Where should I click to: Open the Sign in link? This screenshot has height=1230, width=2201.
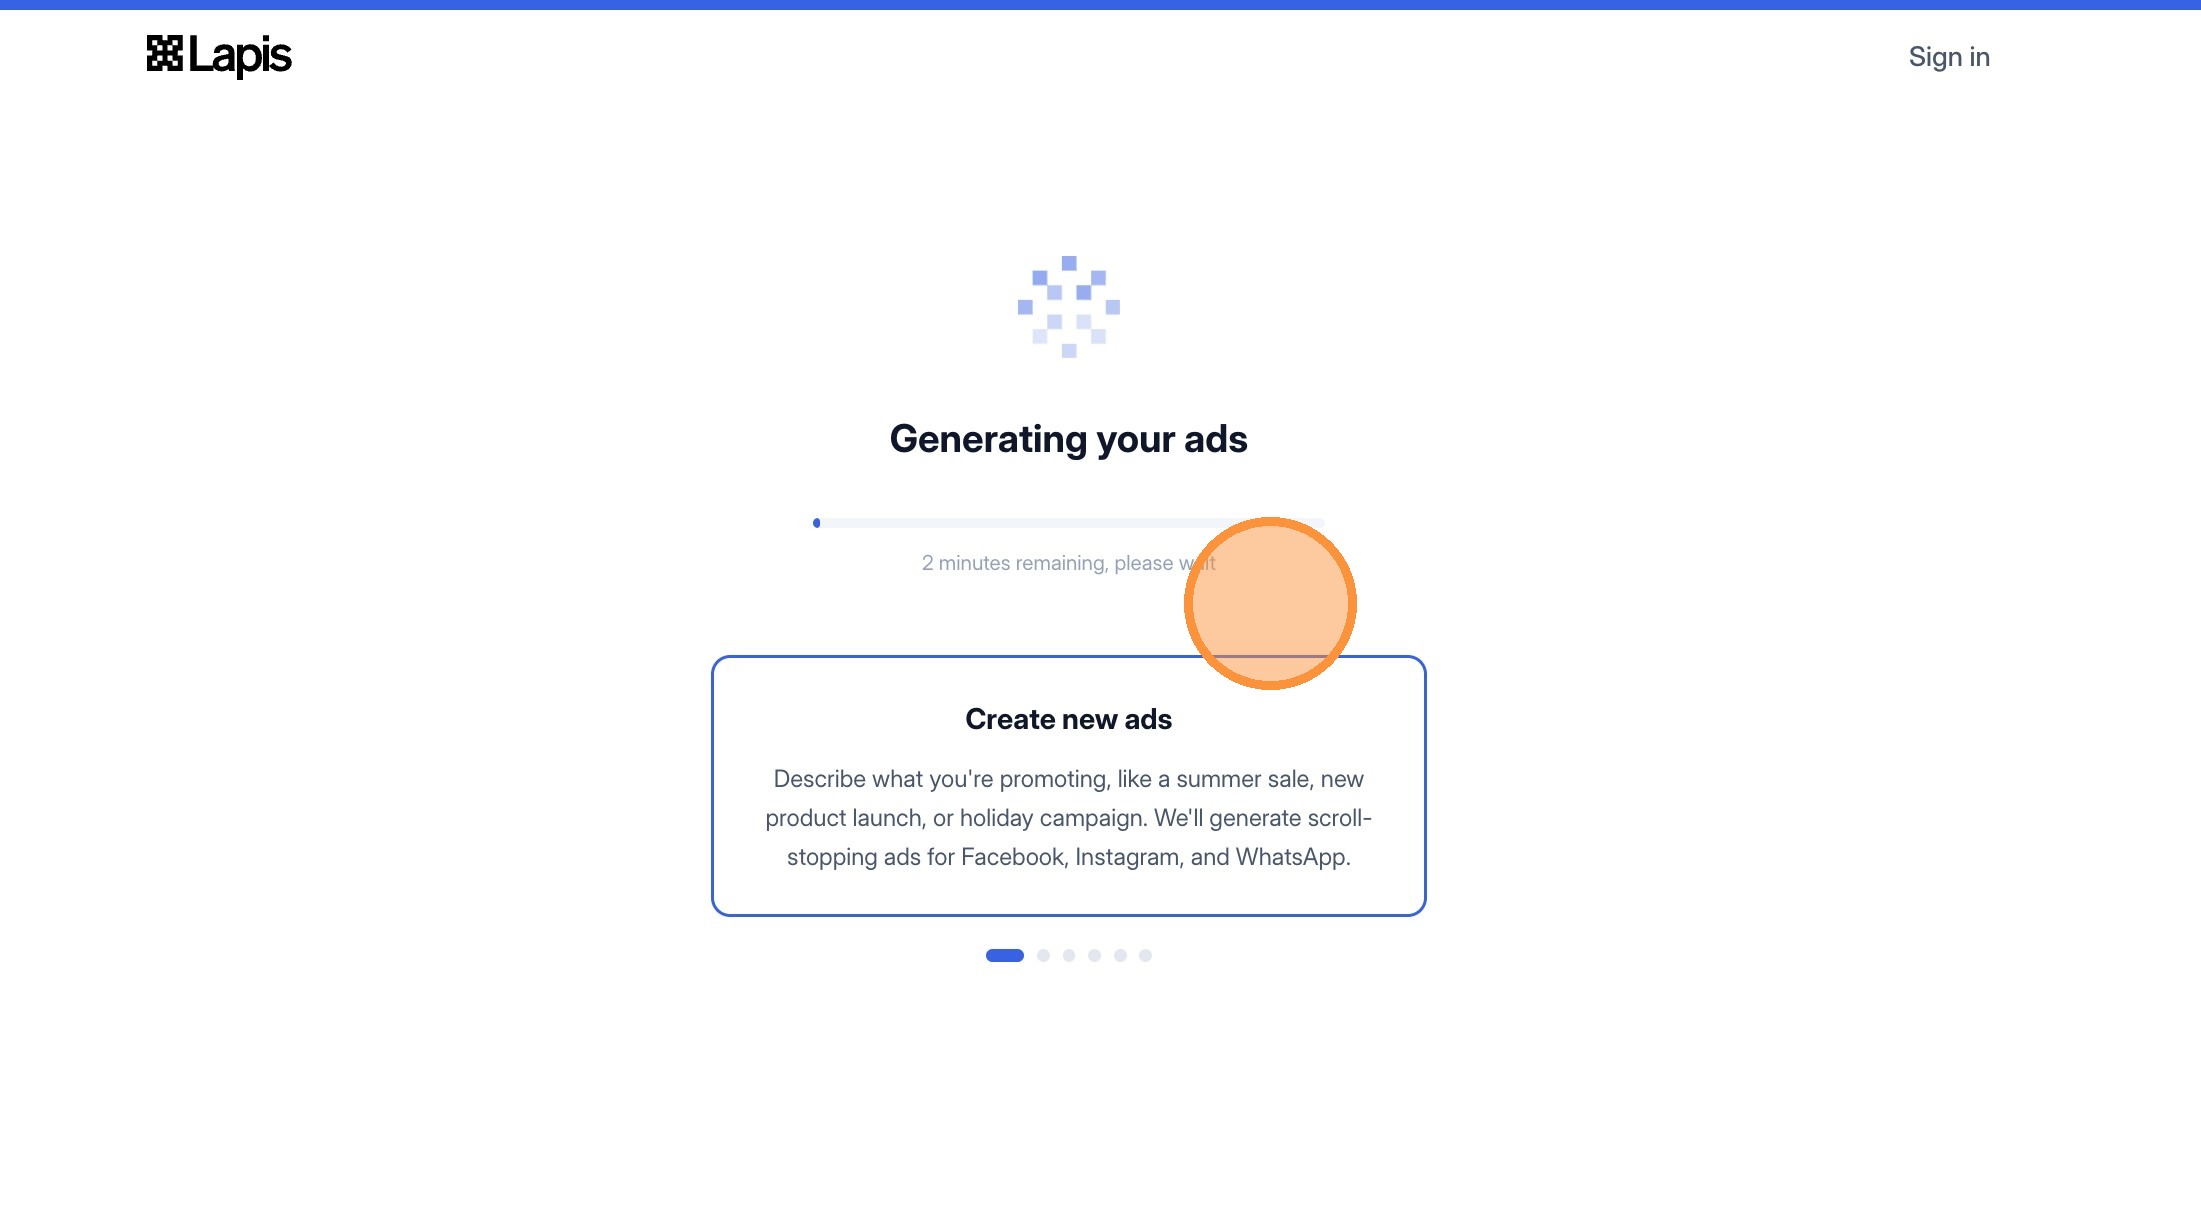point(1948,57)
